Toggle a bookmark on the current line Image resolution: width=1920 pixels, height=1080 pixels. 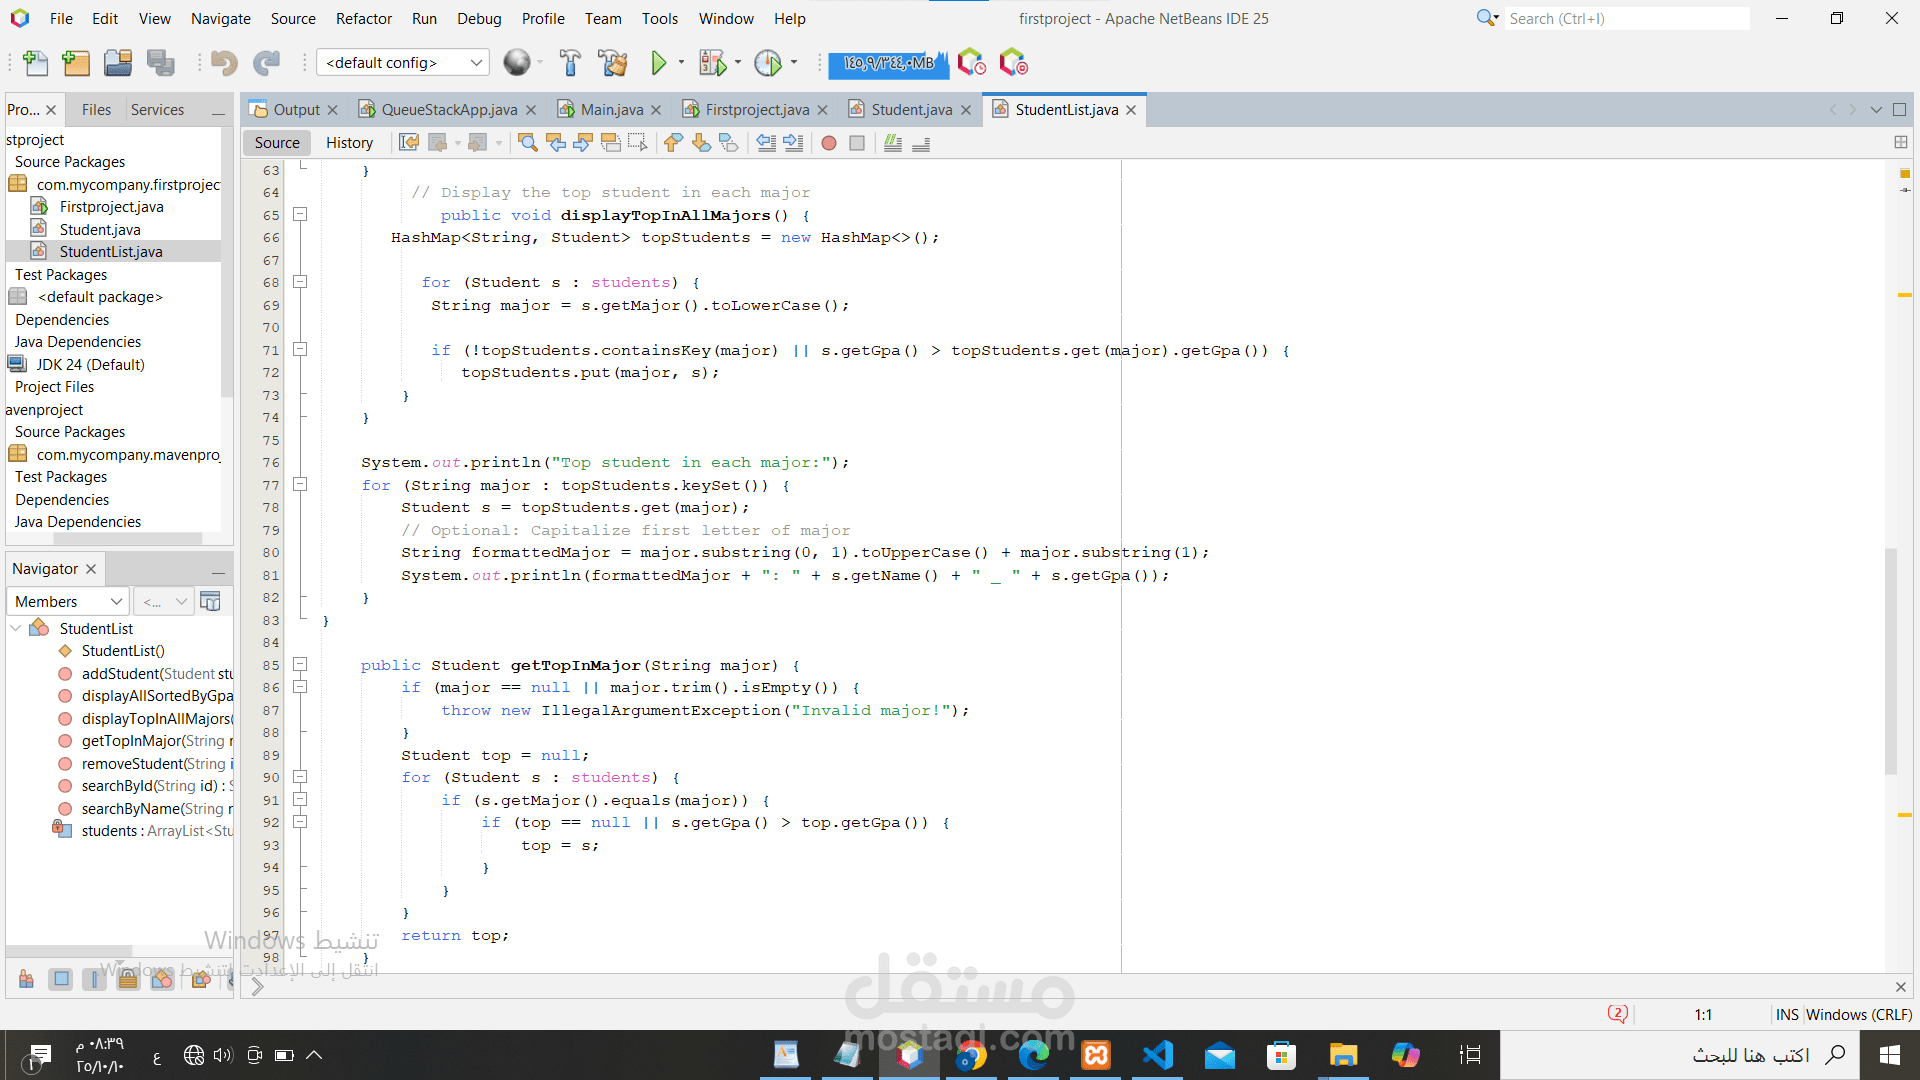[x=728, y=143]
